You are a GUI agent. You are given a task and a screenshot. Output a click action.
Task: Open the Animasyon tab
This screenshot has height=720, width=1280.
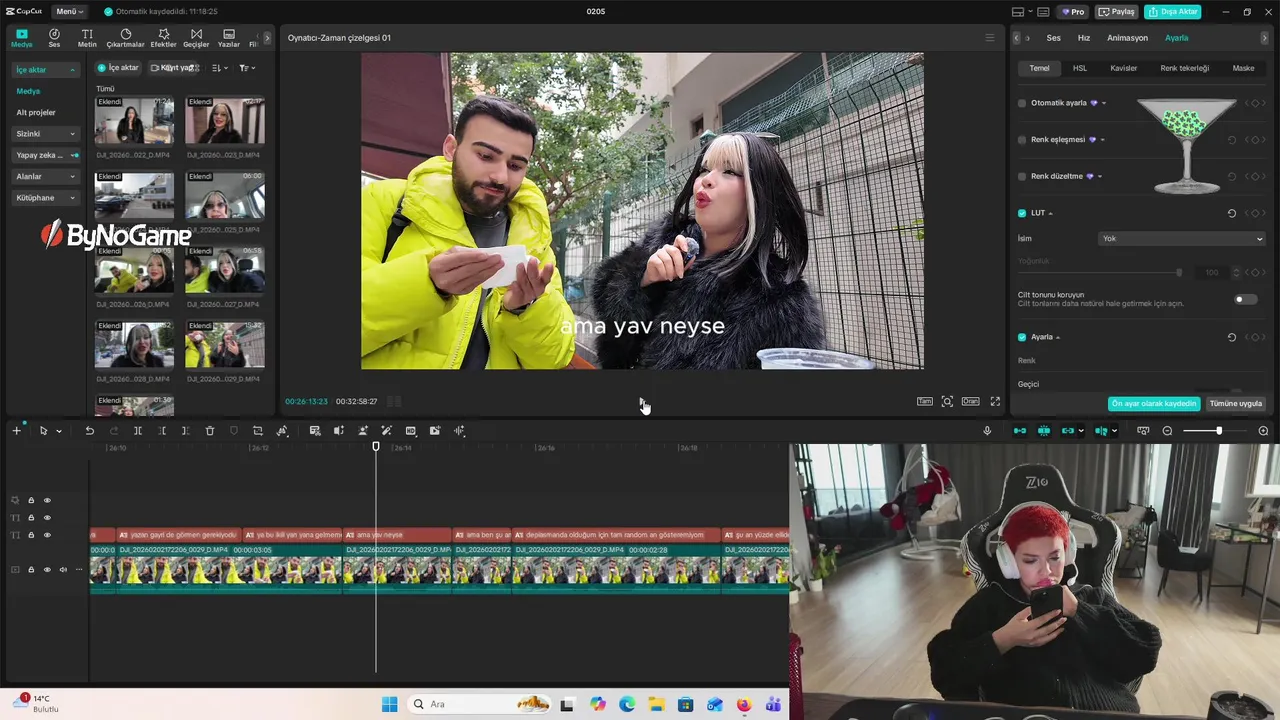(1127, 38)
